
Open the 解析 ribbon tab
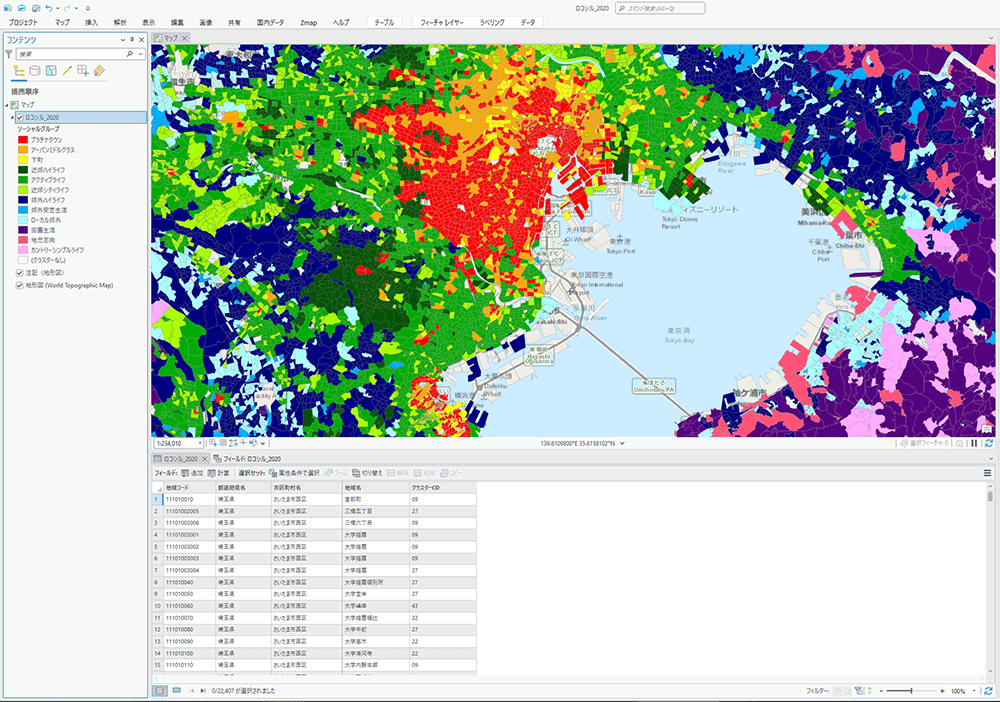click(120, 21)
